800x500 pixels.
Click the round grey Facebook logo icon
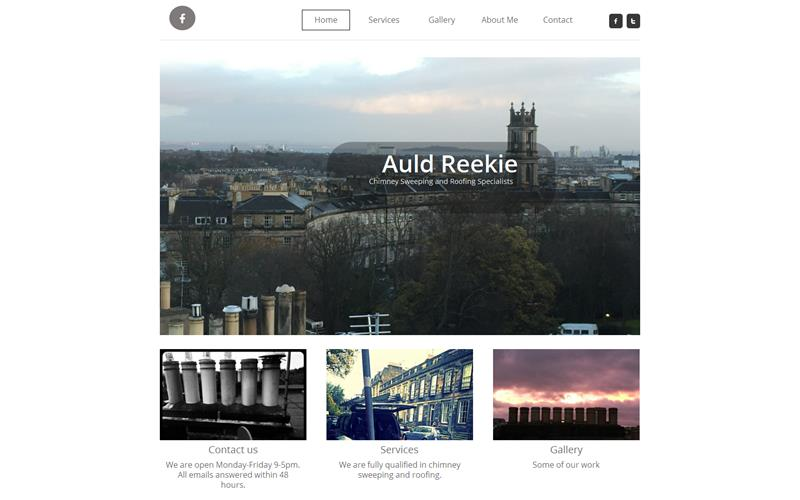click(x=182, y=18)
